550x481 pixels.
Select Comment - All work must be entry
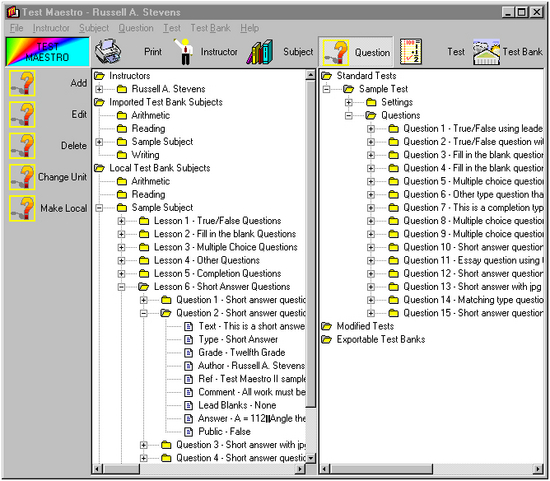click(252, 392)
